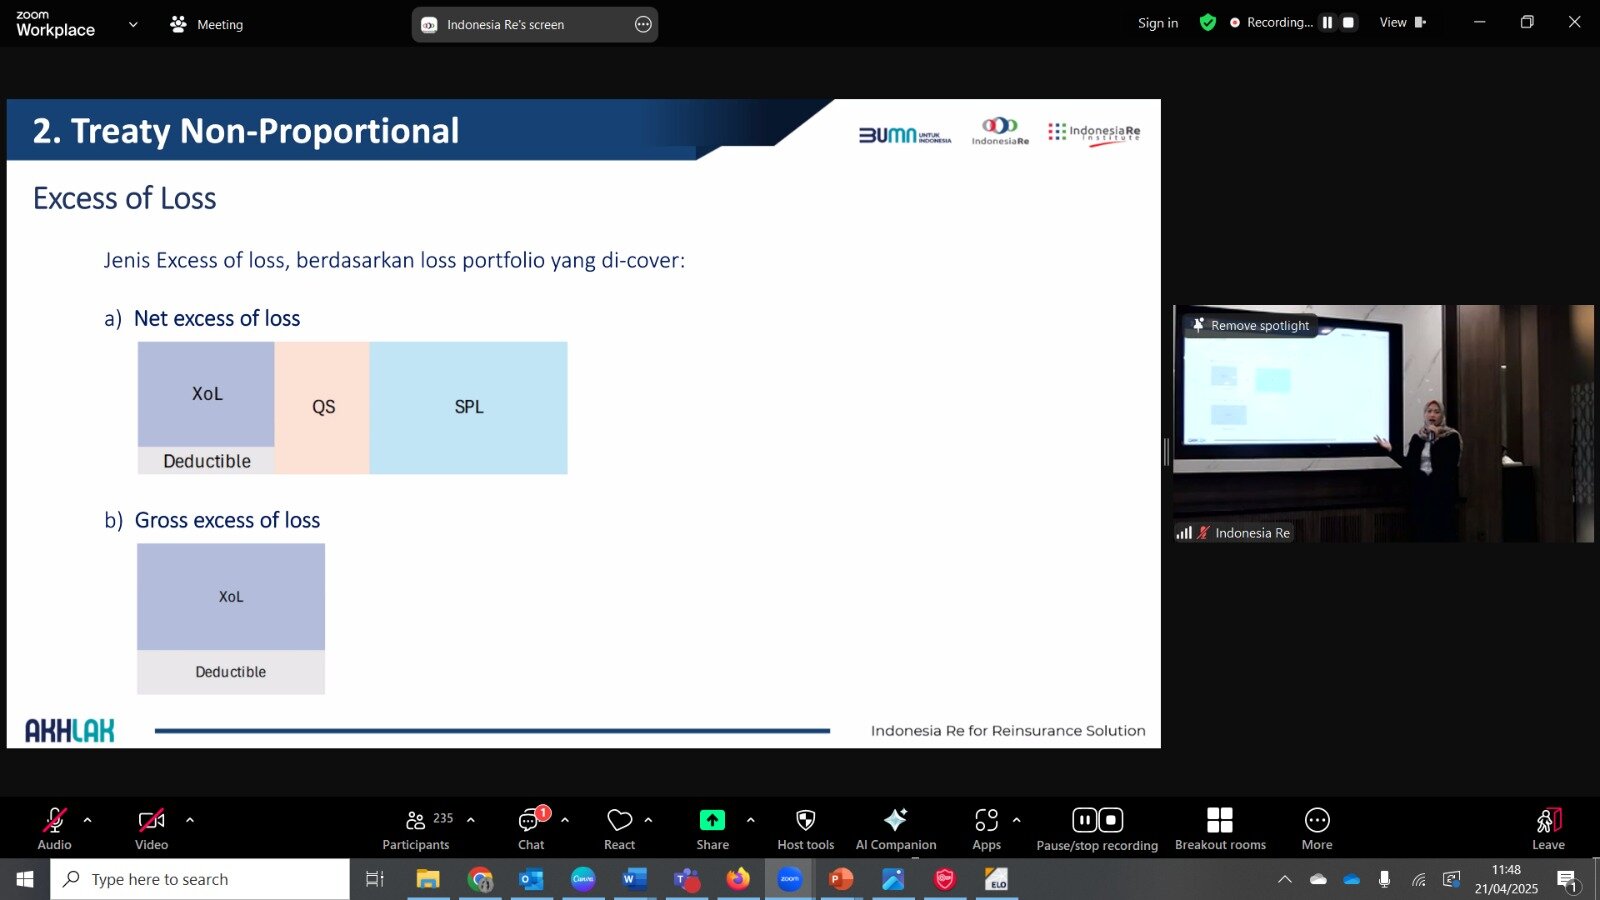Open the ELO app from the taskbar
Viewport: 1600px width, 900px height.
point(996,879)
